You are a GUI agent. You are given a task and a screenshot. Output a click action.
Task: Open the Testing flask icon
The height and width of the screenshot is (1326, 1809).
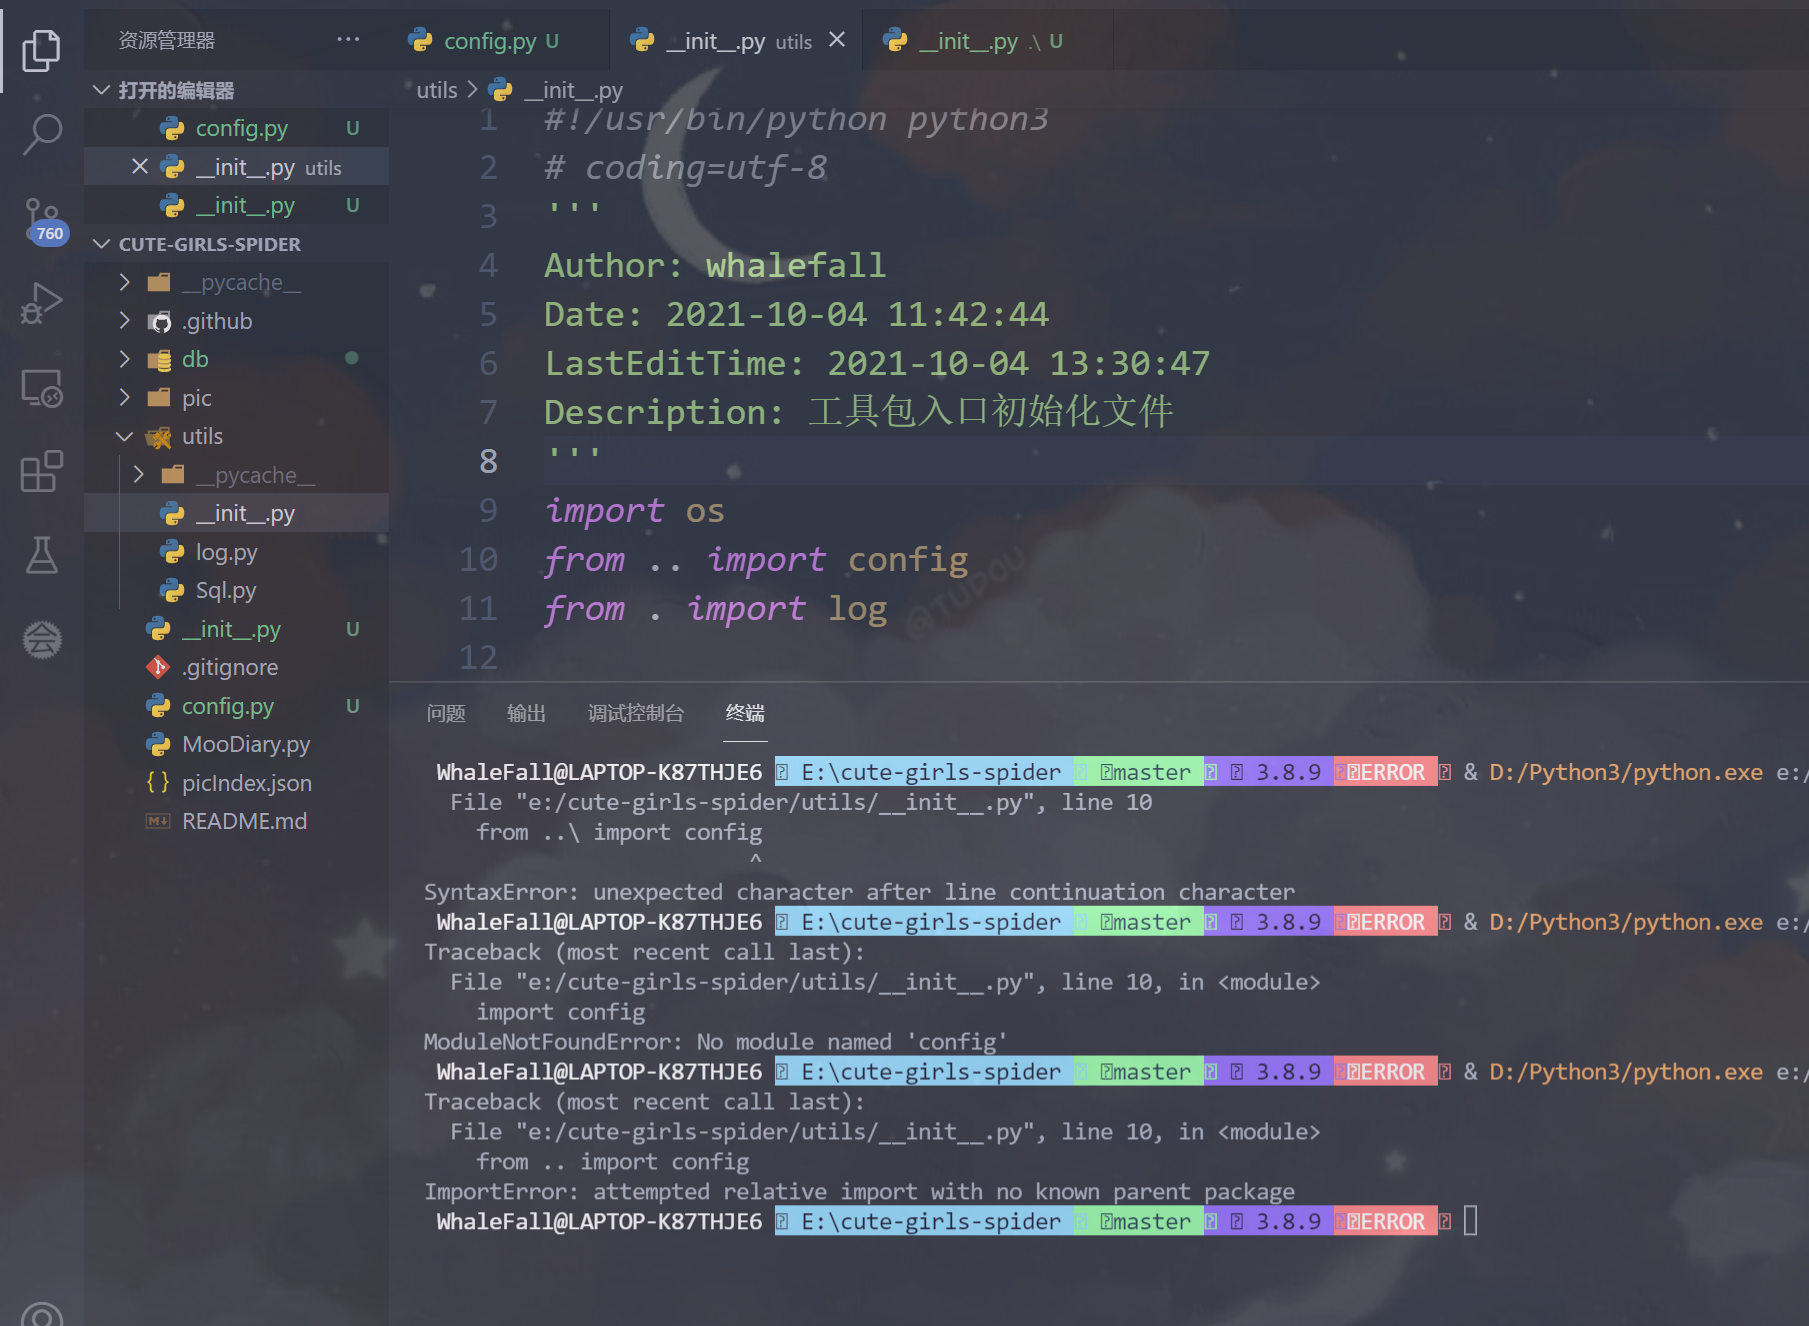coord(41,555)
